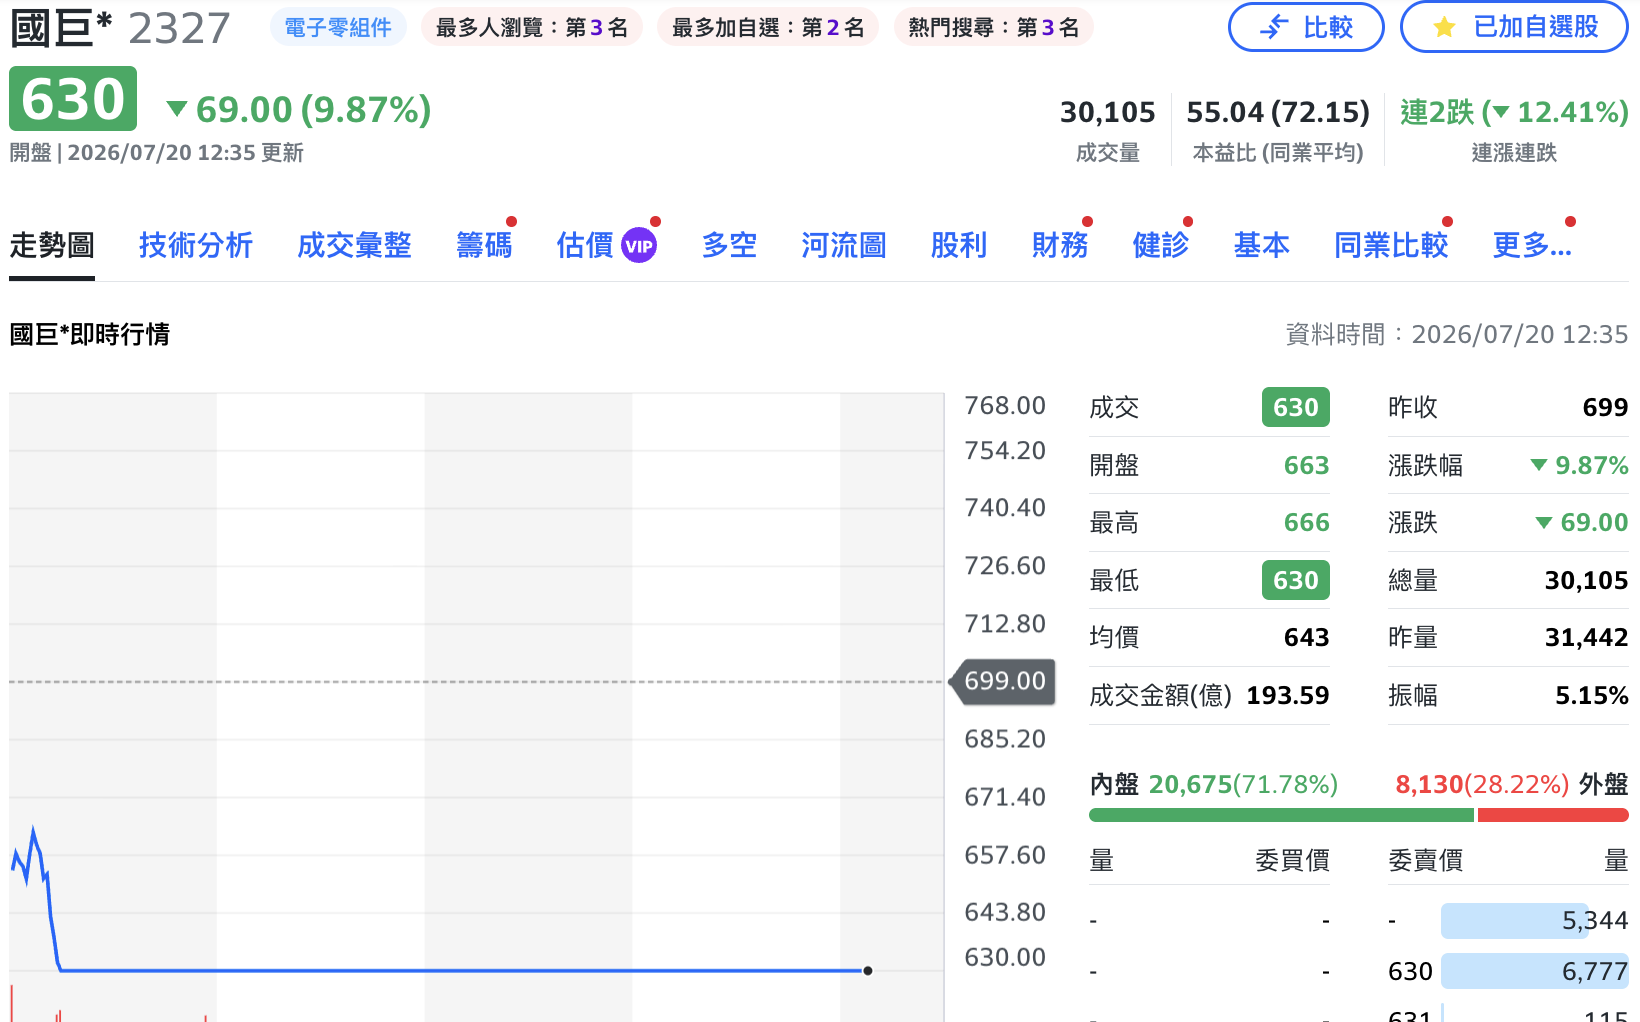
Task: Click the 外盤 8,130(28.22%) text
Action: coord(1512,784)
